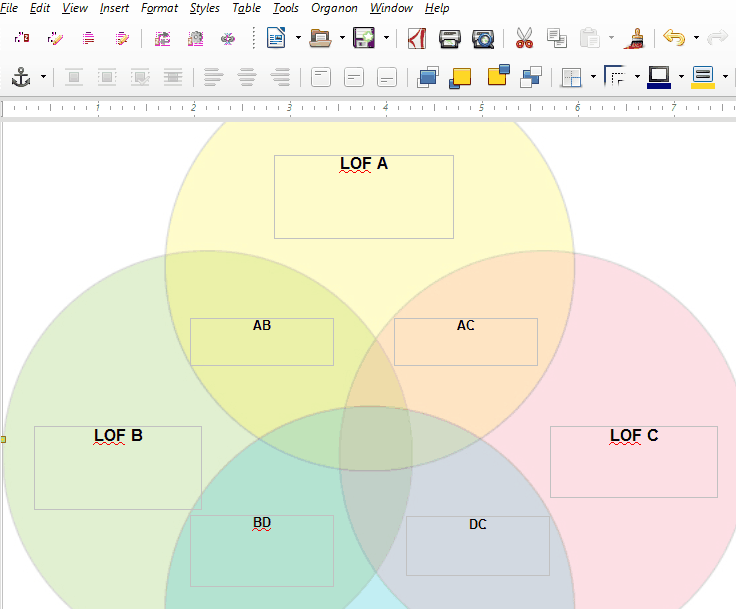Viewport: 736px width, 609px height.
Task: Toggle Center Vertically alignment
Action: point(354,77)
